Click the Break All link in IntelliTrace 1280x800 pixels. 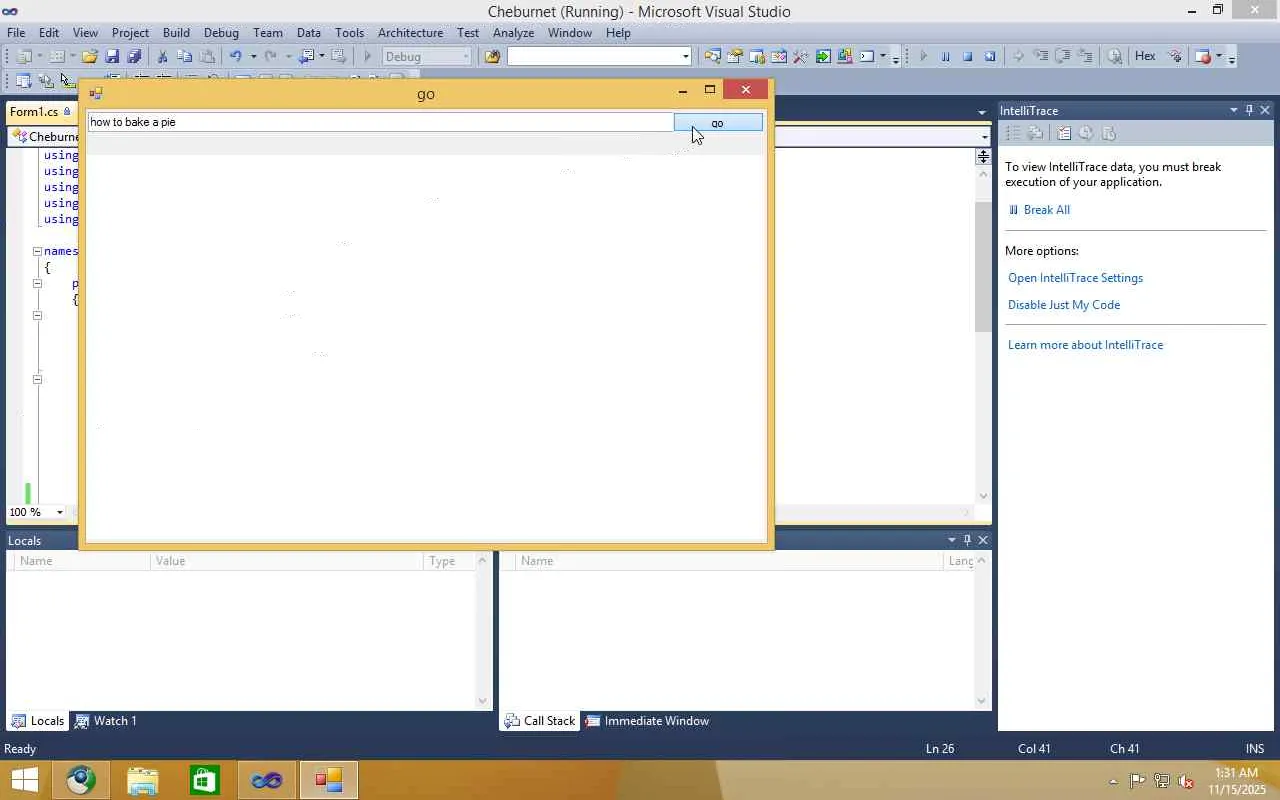point(1046,210)
